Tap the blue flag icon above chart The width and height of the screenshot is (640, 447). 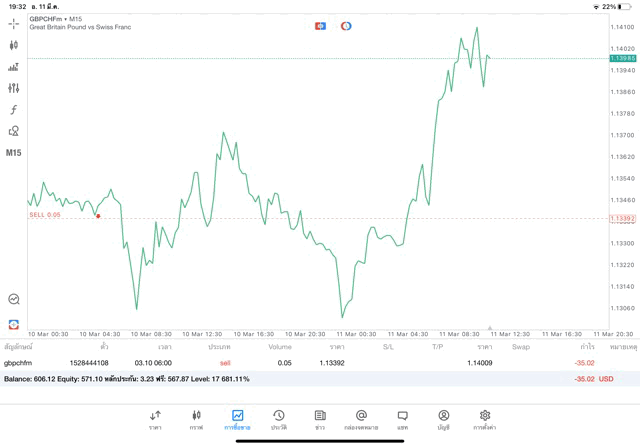(x=320, y=25)
